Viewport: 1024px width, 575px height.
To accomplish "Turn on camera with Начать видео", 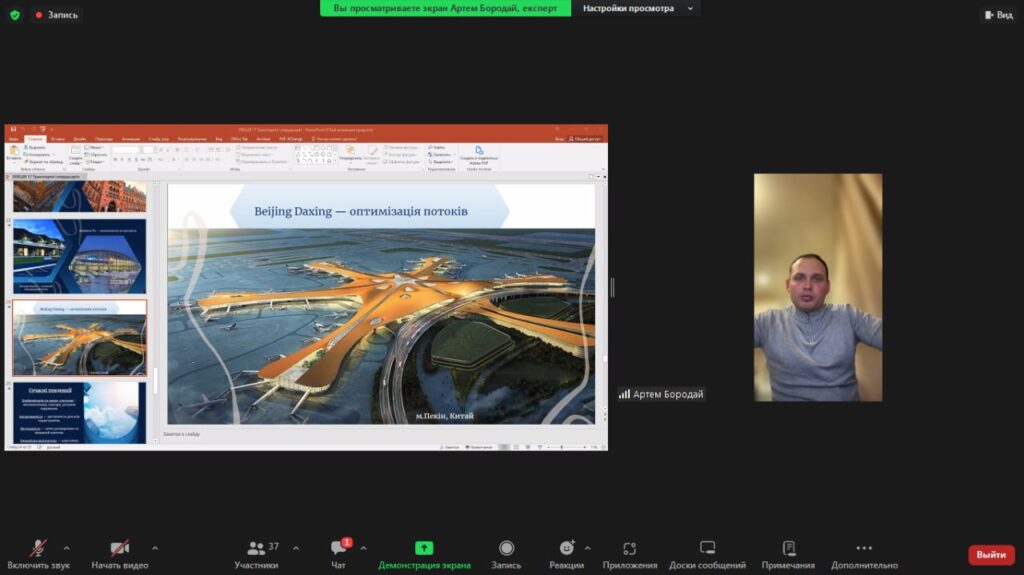I will 119,548.
